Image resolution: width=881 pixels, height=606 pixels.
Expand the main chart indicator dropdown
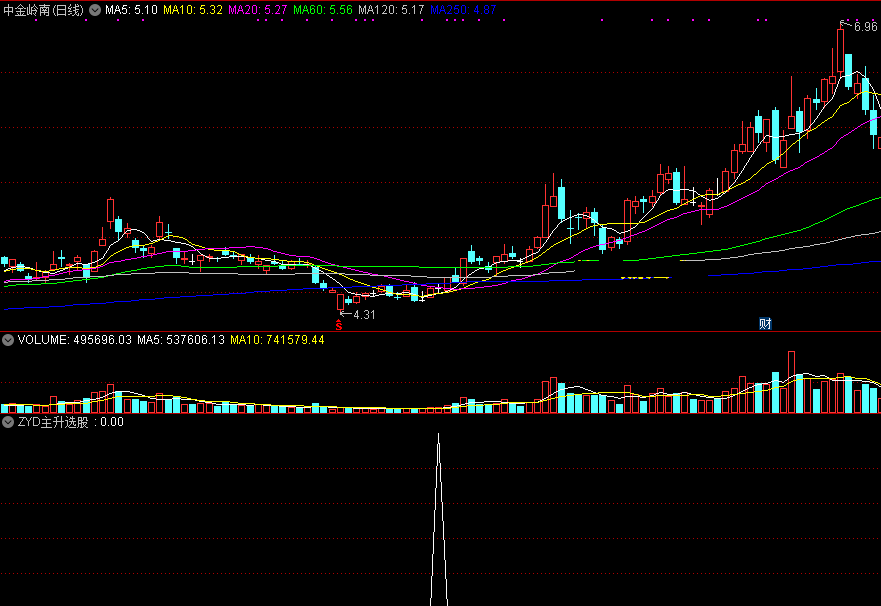coord(95,10)
